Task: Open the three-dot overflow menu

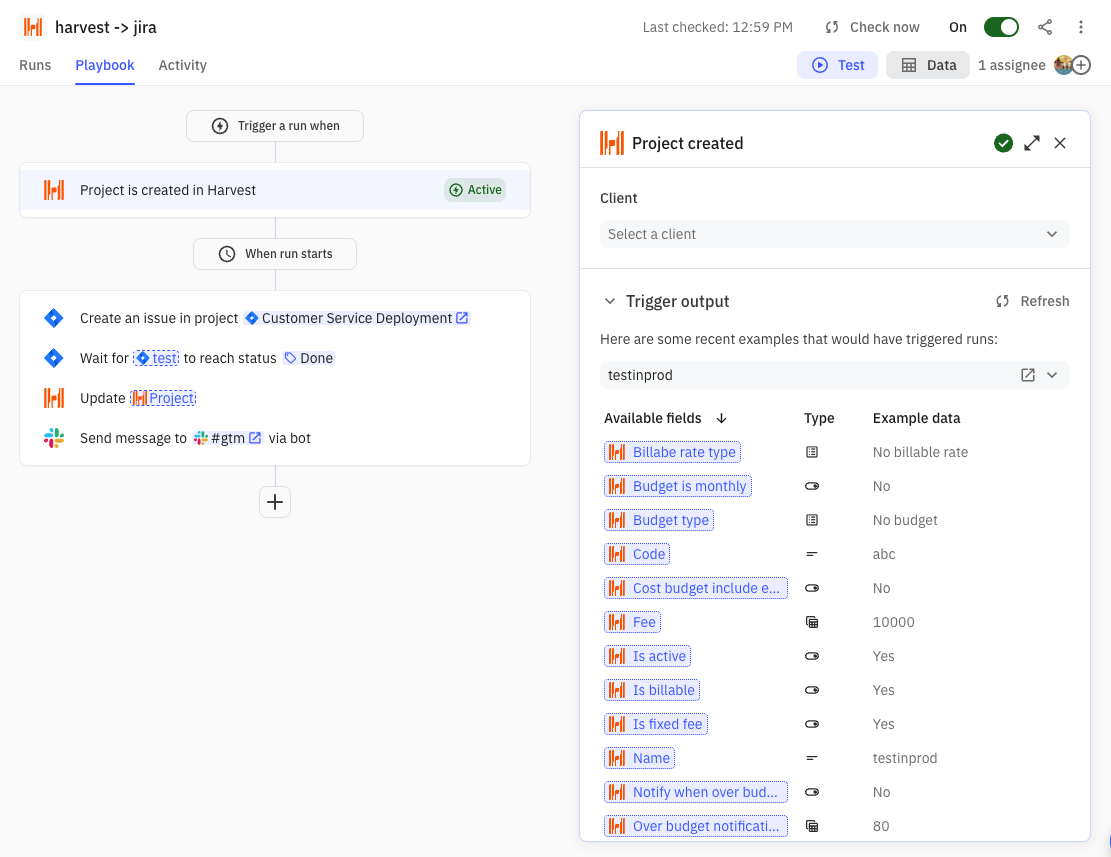Action: click(x=1081, y=27)
